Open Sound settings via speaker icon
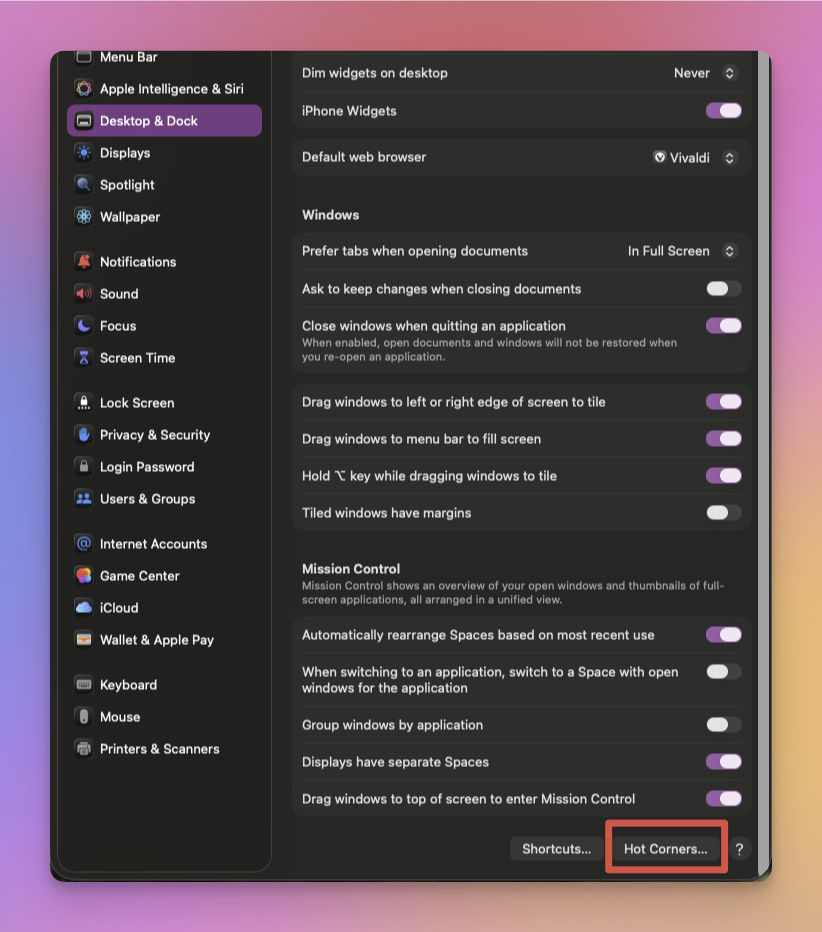 [x=84, y=294]
